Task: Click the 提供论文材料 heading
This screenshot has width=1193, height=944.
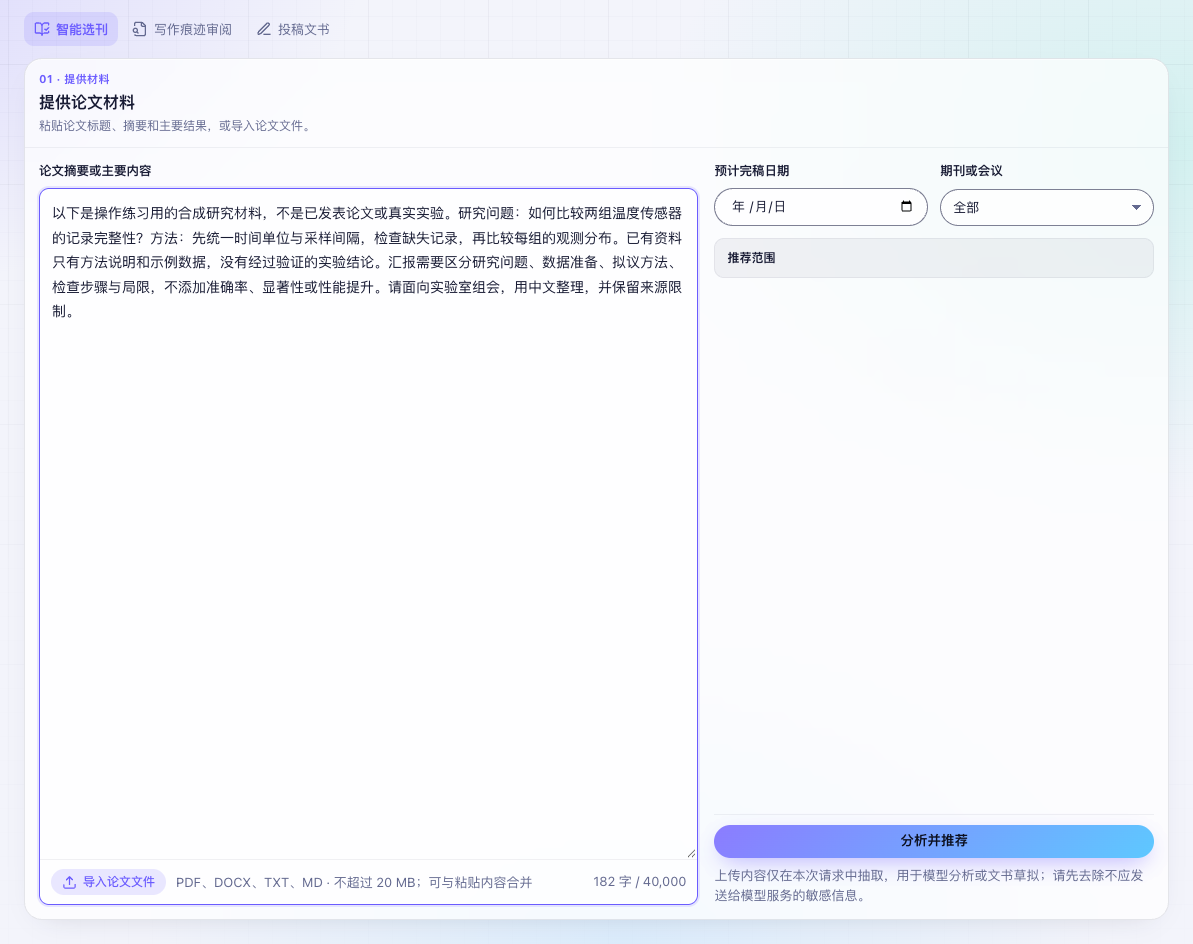Action: tap(87, 102)
